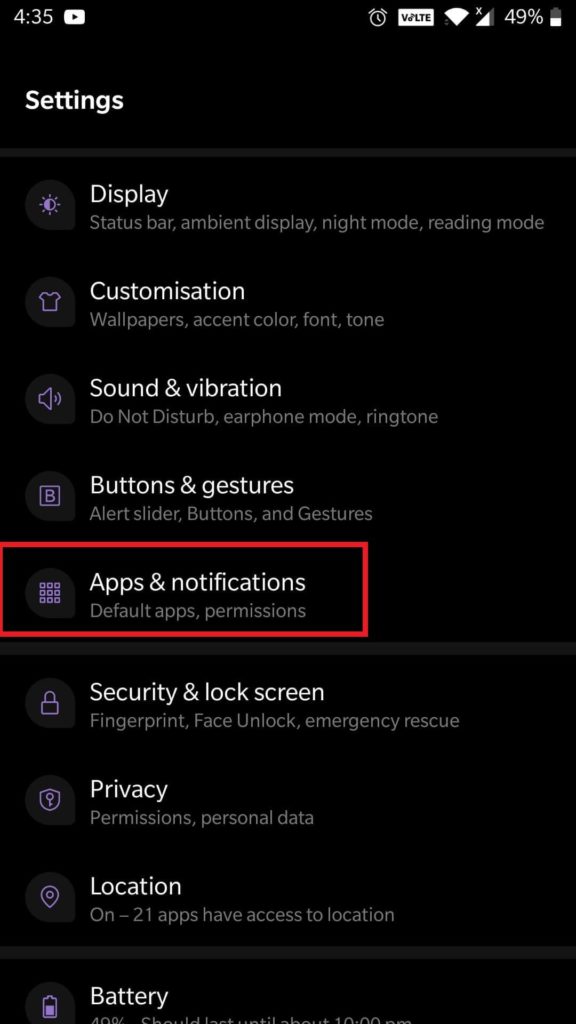Tap the Buttons & gestures B icon

point(50,496)
